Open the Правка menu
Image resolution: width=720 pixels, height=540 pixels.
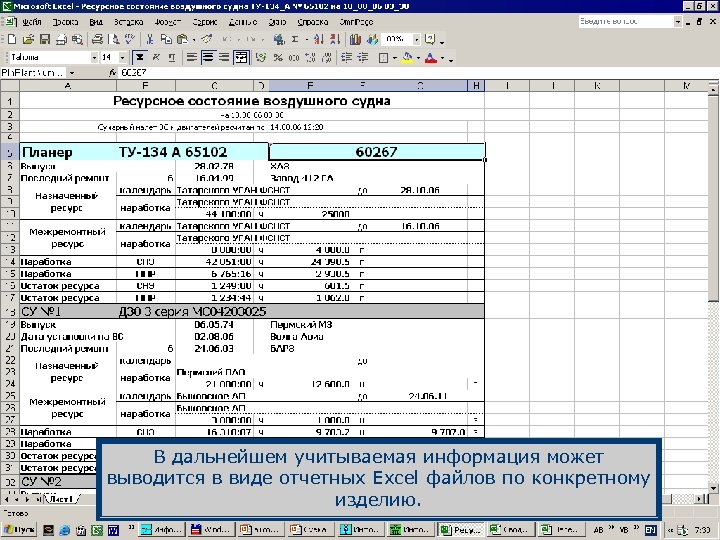point(65,22)
